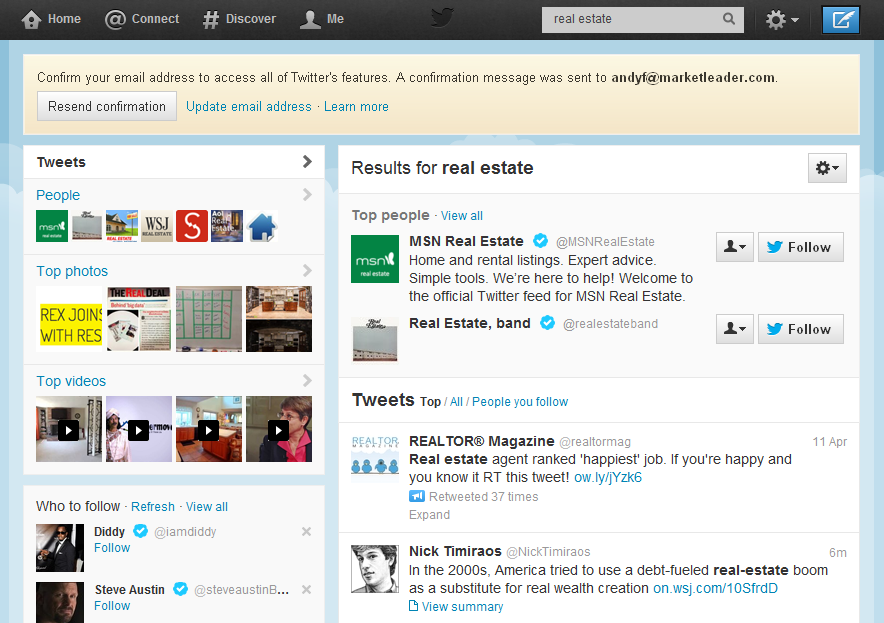The image size is (884, 623).
Task: Click the search magnifier icon
Action: [x=728, y=19]
